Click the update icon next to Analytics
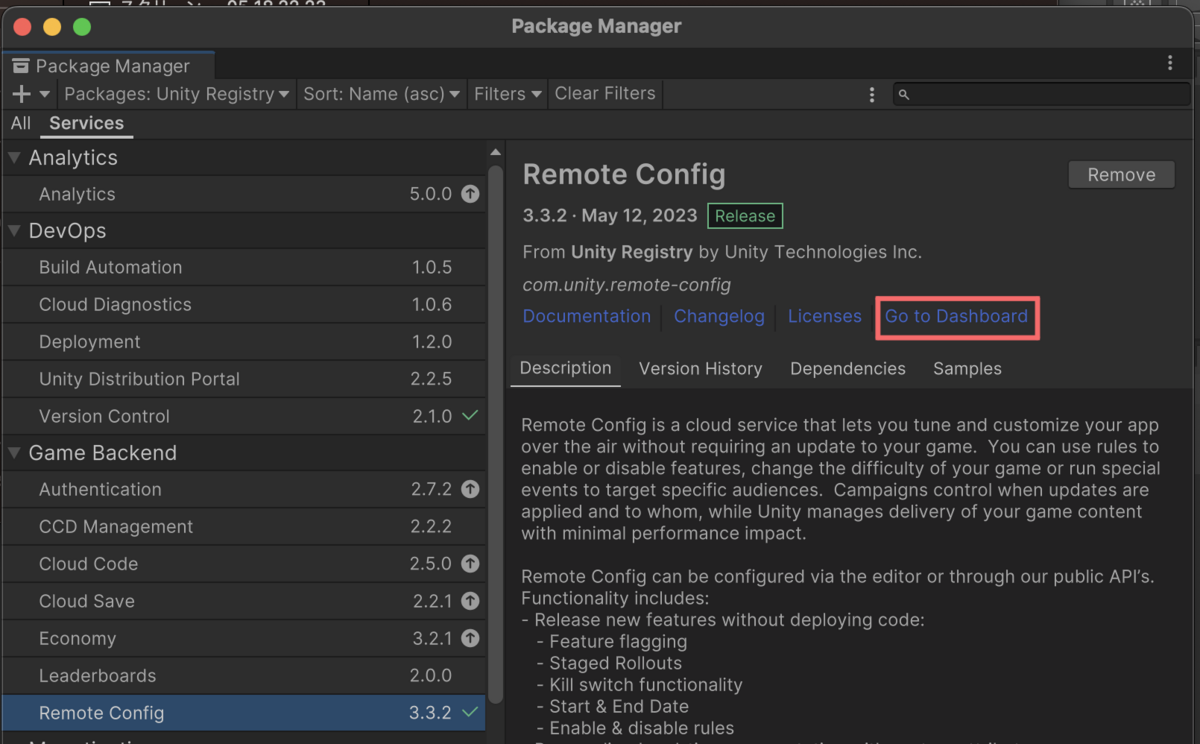This screenshot has height=744, width=1200. [x=470, y=194]
